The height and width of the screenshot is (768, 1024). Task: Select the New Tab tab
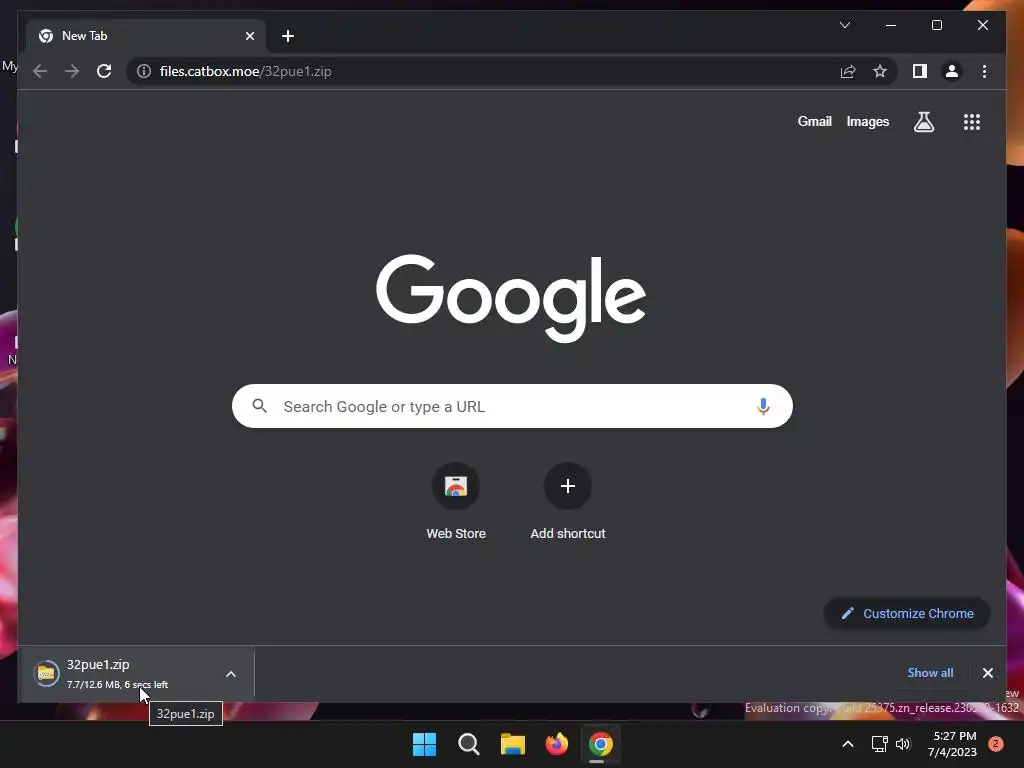pyautogui.click(x=146, y=36)
